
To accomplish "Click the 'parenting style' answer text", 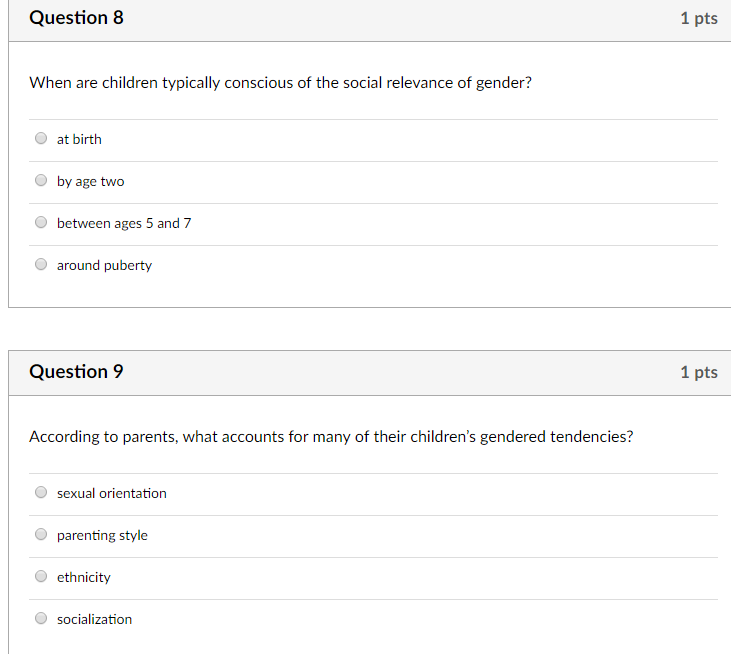I will pyautogui.click(x=102, y=536).
